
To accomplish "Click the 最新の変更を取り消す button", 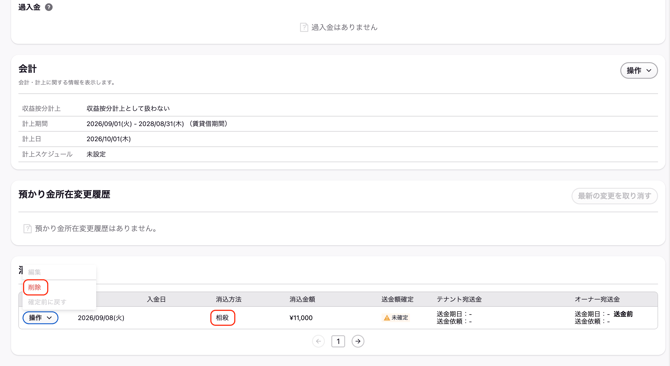I will (x=614, y=196).
